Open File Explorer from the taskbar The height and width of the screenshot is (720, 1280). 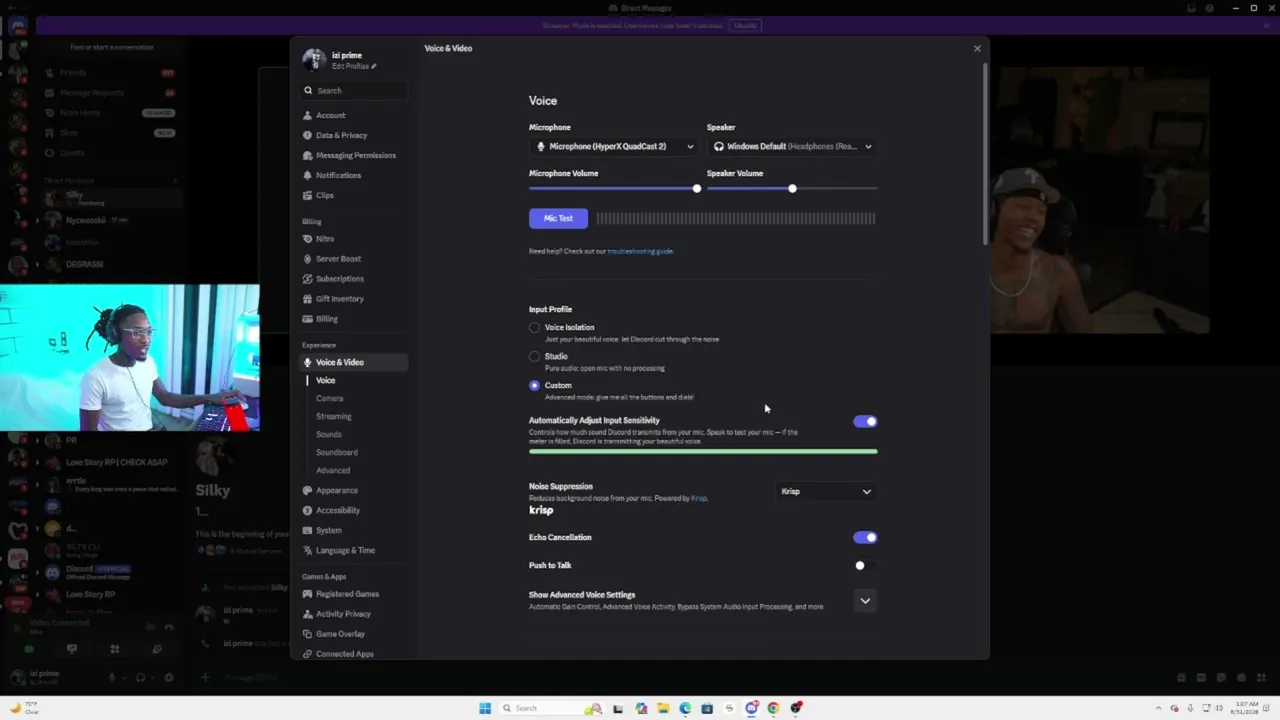click(x=663, y=708)
